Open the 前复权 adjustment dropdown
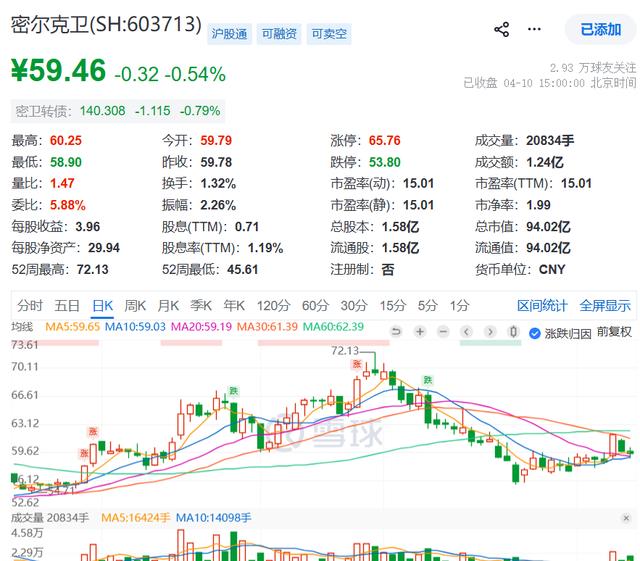The width and height of the screenshot is (640, 561). (x=614, y=332)
